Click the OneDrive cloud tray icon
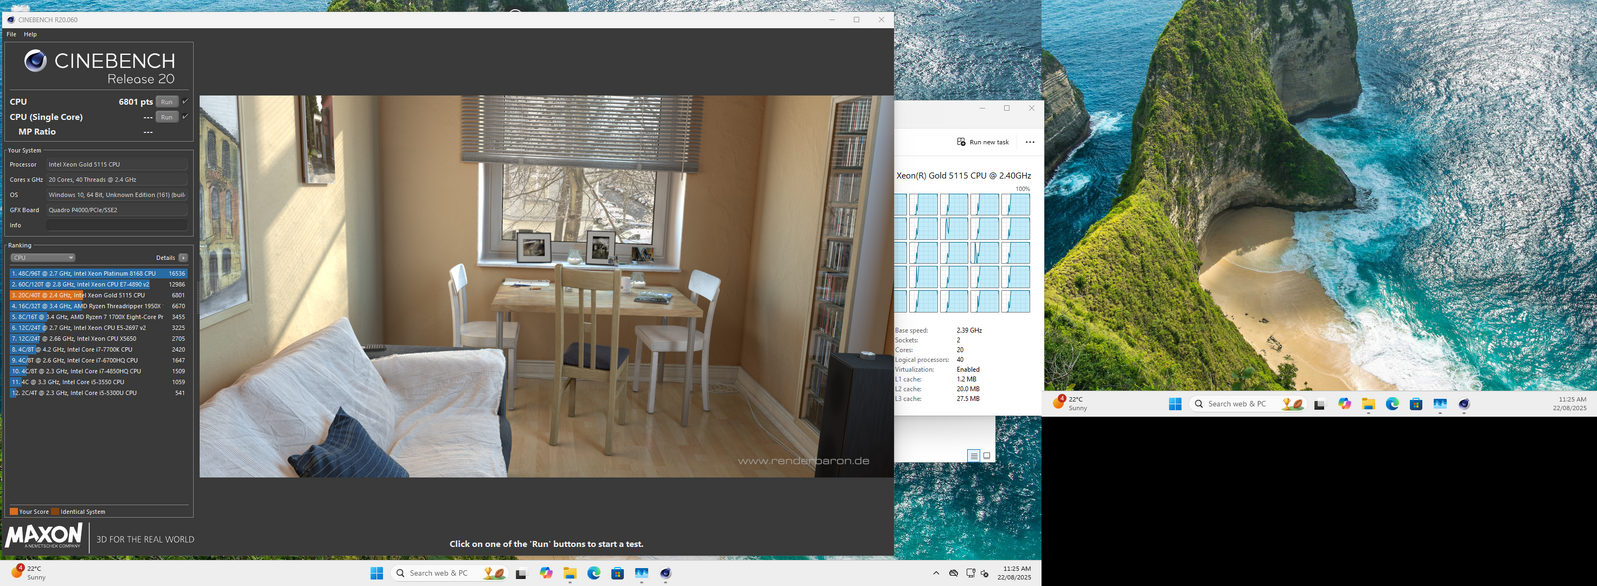This screenshot has height=586, width=1597. coord(954,573)
